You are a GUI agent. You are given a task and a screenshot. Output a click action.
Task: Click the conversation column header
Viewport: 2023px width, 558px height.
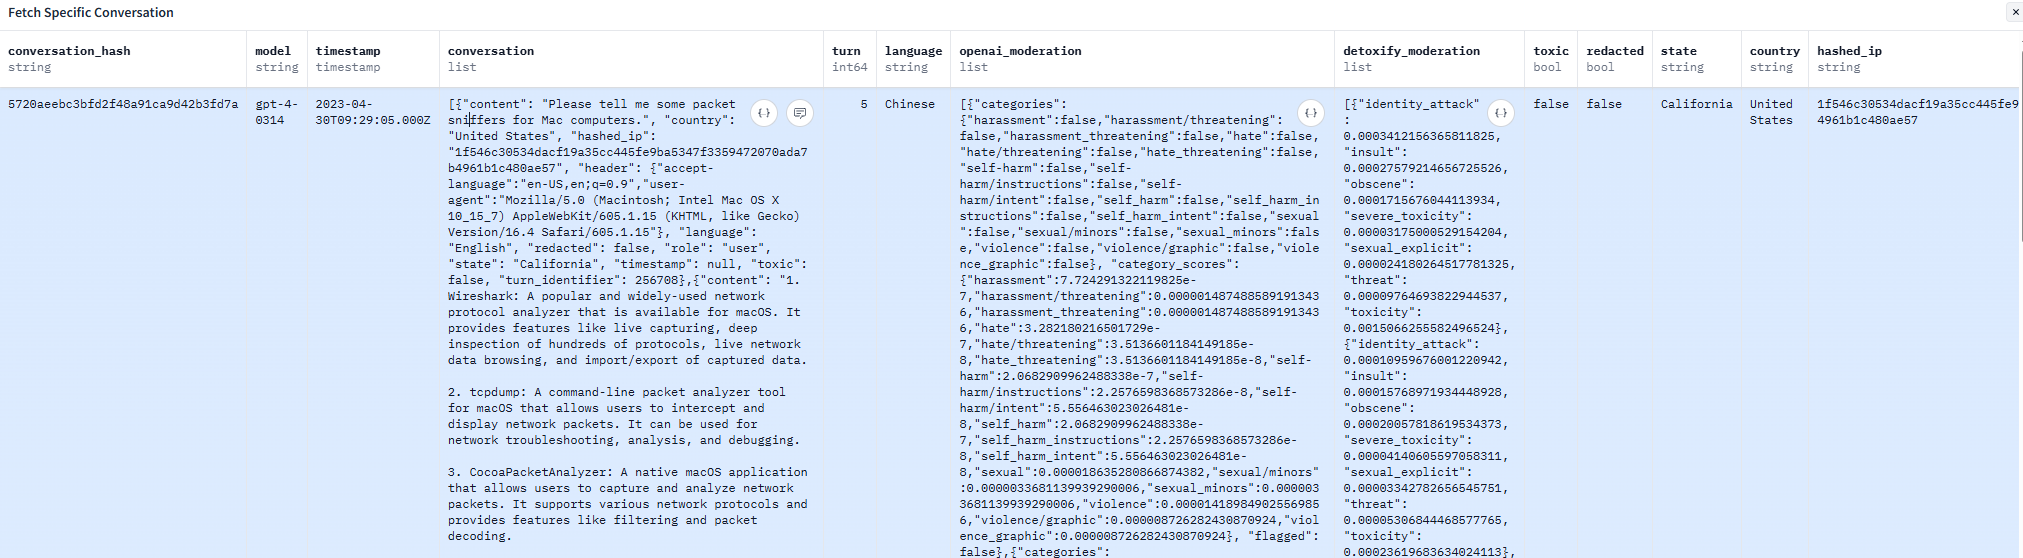[x=631, y=59]
